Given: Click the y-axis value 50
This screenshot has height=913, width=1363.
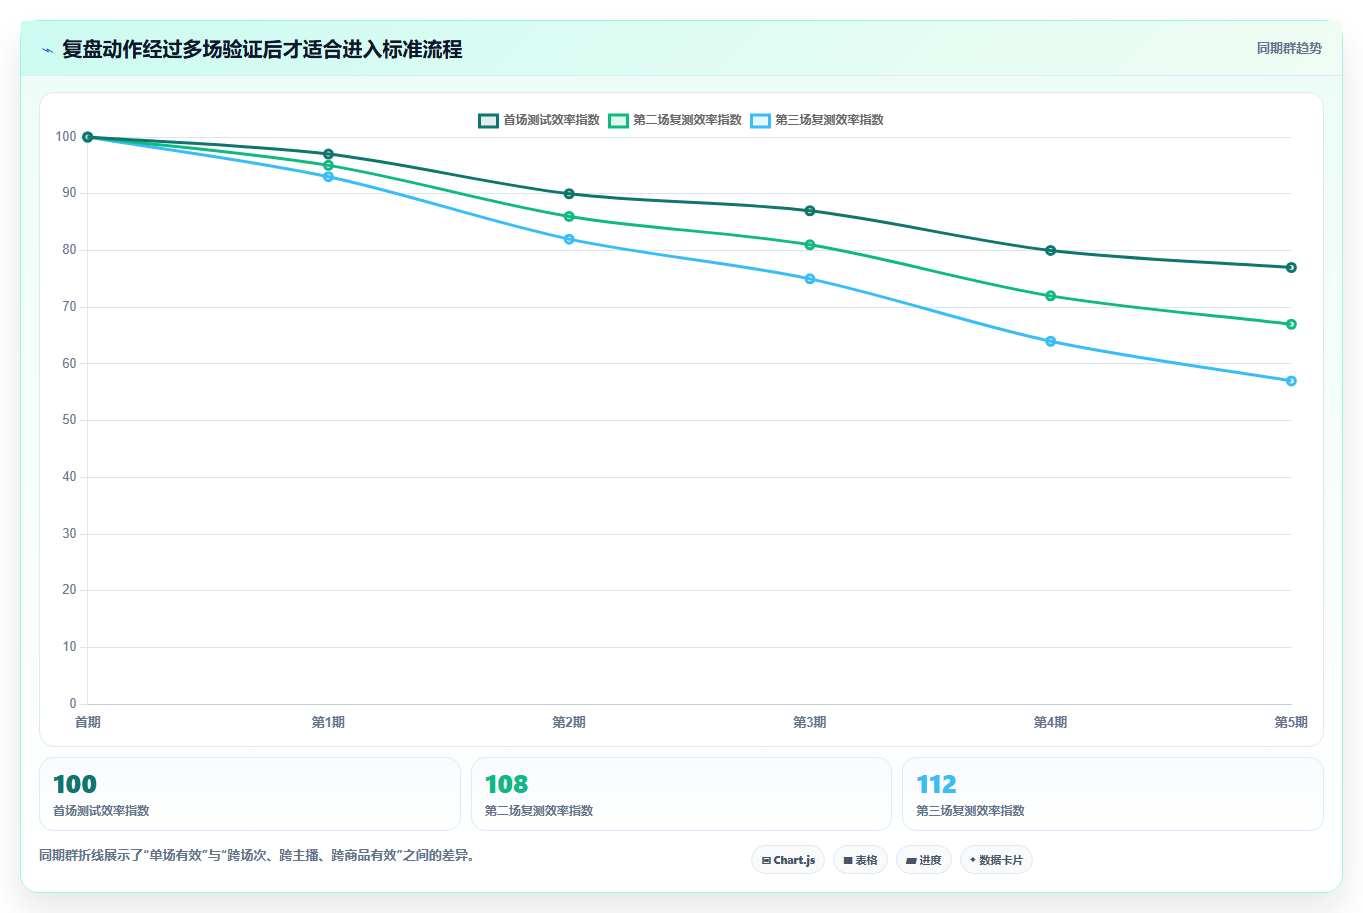Looking at the screenshot, I should [x=69, y=420].
